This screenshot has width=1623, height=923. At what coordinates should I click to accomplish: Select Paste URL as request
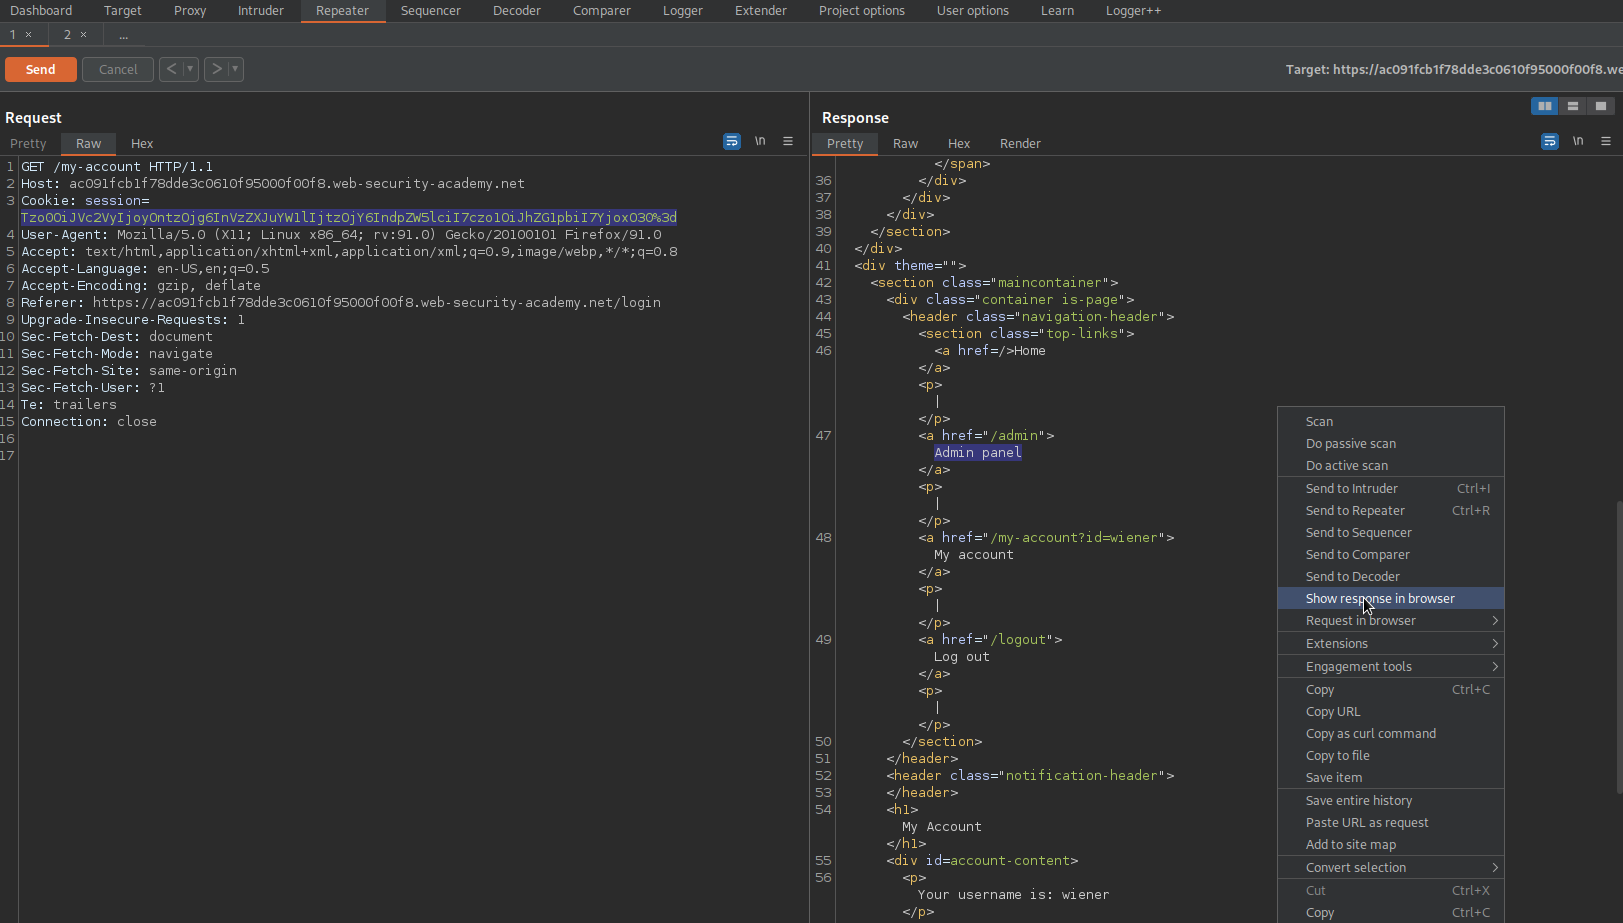pos(1391,823)
